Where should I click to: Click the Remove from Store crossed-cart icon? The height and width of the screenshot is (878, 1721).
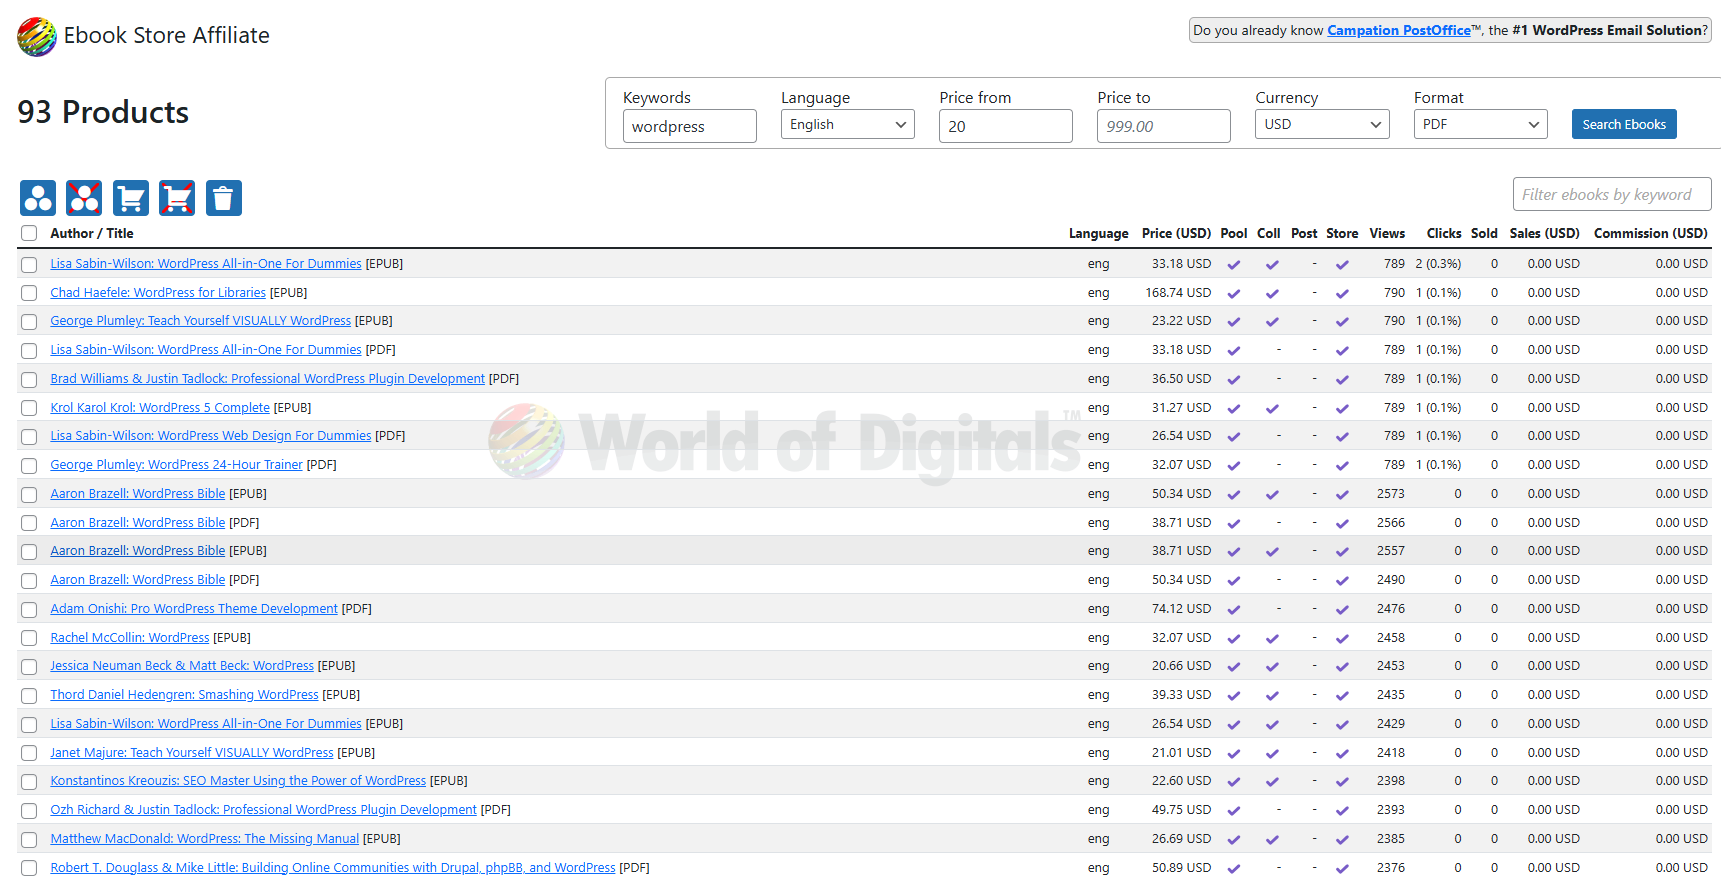(x=177, y=198)
